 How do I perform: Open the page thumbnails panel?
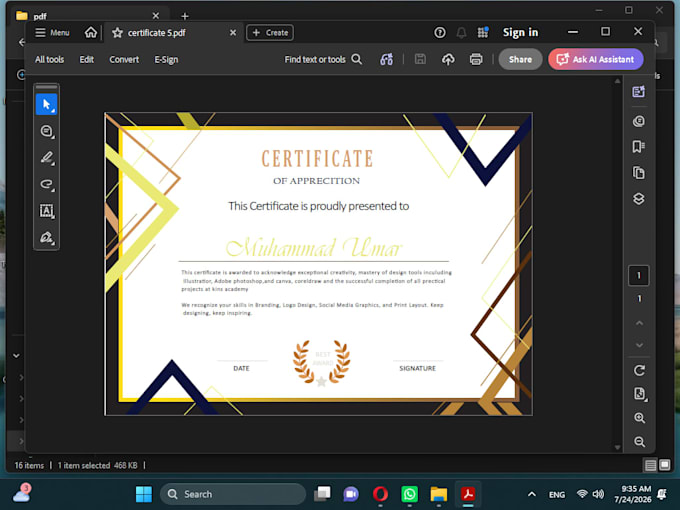coord(638,173)
